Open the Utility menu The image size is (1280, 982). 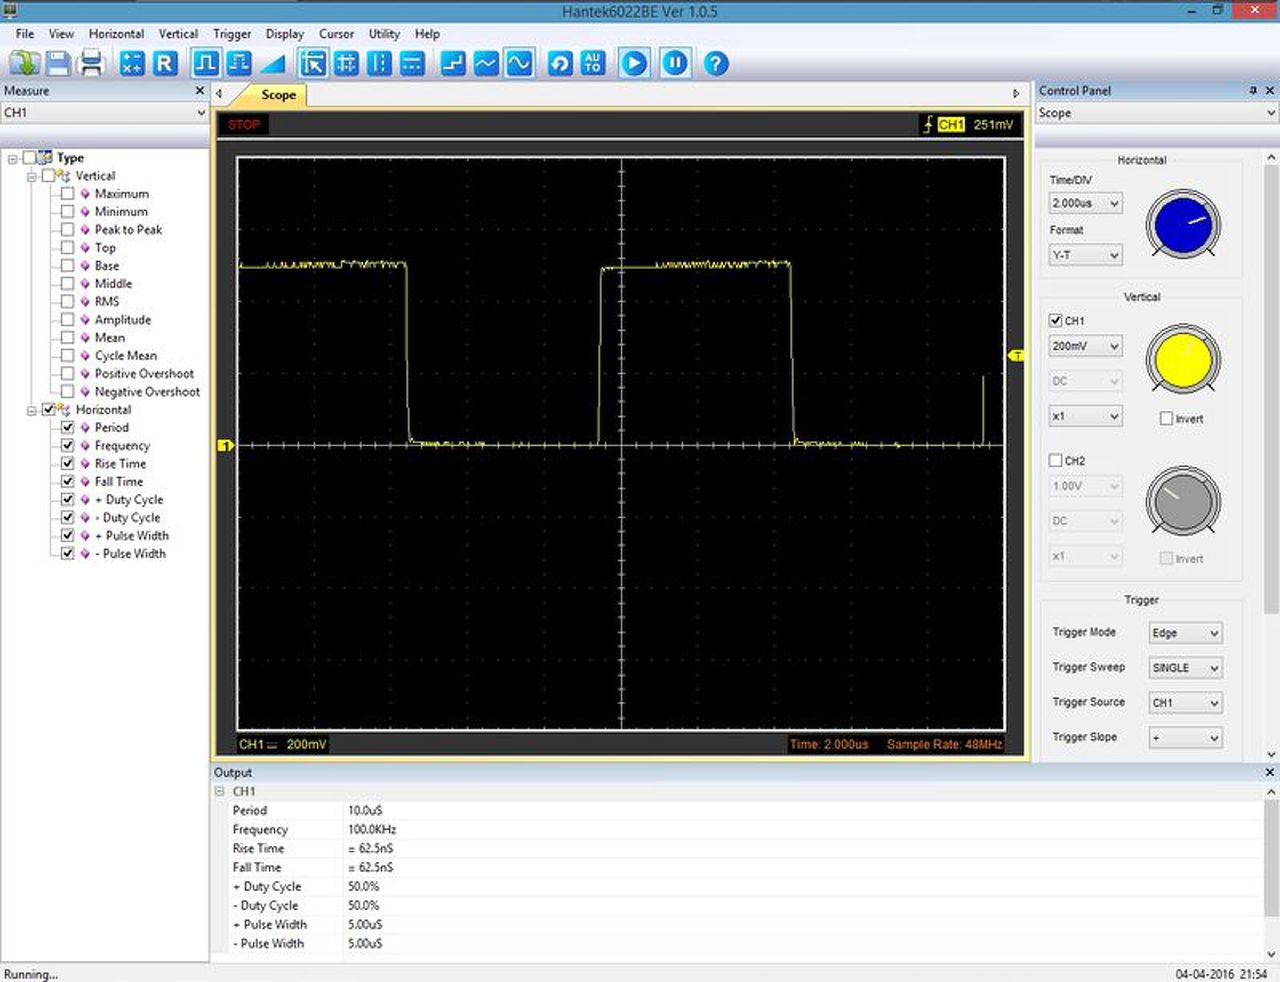pyautogui.click(x=384, y=34)
